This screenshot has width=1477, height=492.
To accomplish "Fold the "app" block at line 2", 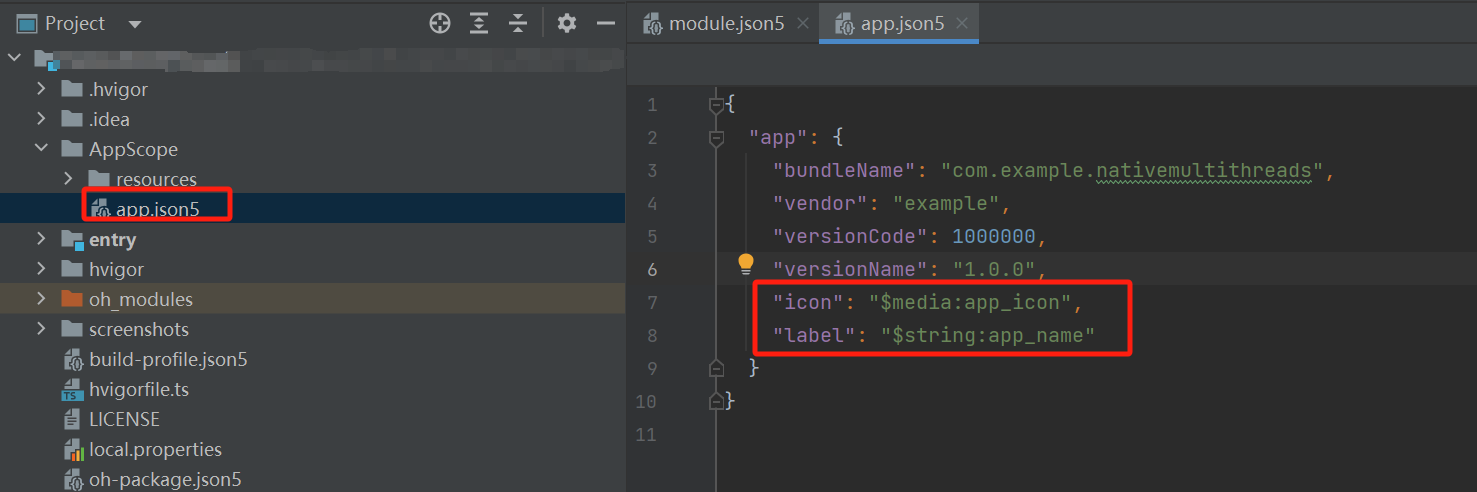I will (x=716, y=138).
